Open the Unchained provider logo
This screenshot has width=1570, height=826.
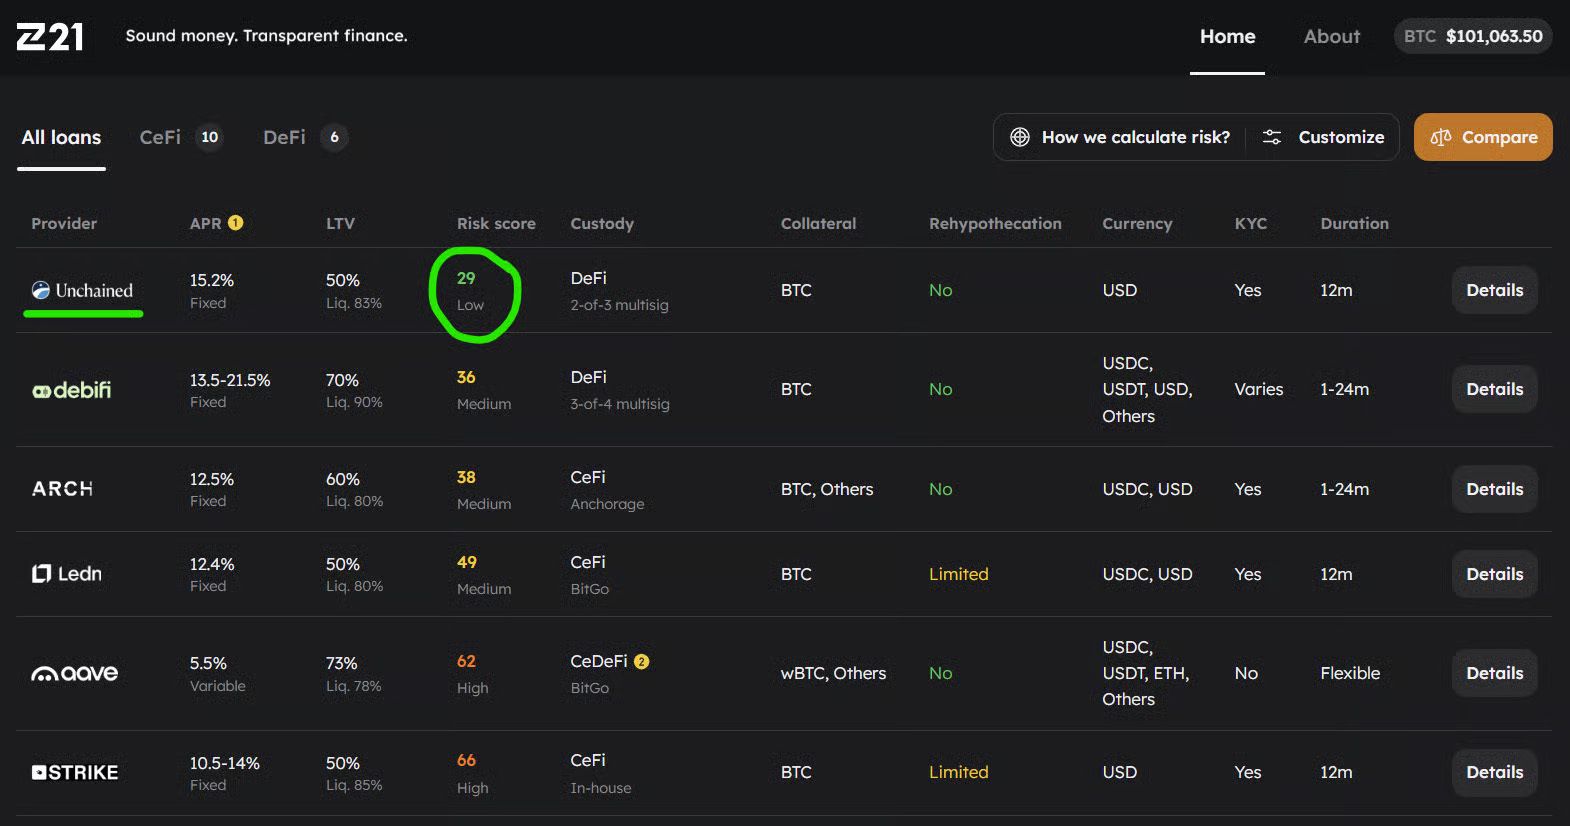coord(82,290)
